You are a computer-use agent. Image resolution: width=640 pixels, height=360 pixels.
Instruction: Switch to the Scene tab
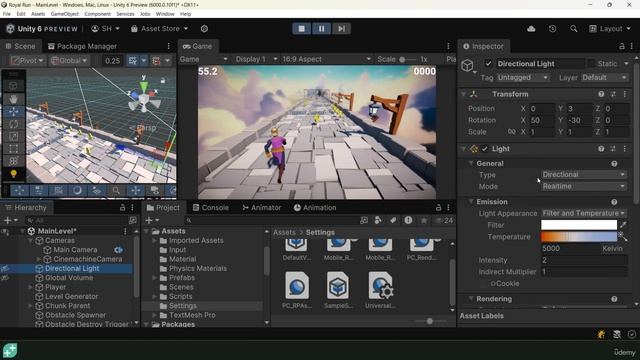tap(20, 46)
